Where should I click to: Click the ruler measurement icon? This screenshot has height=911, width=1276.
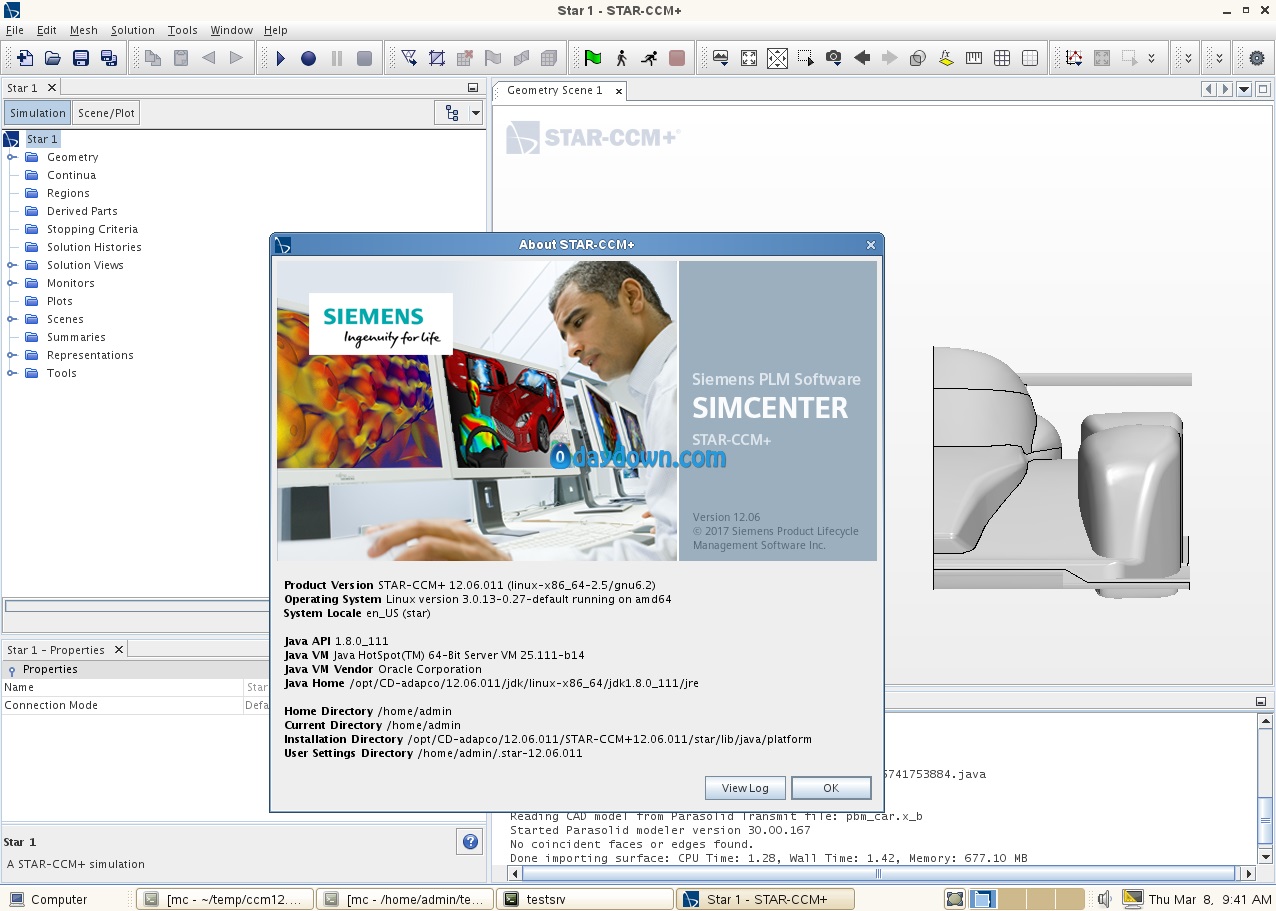click(974, 58)
